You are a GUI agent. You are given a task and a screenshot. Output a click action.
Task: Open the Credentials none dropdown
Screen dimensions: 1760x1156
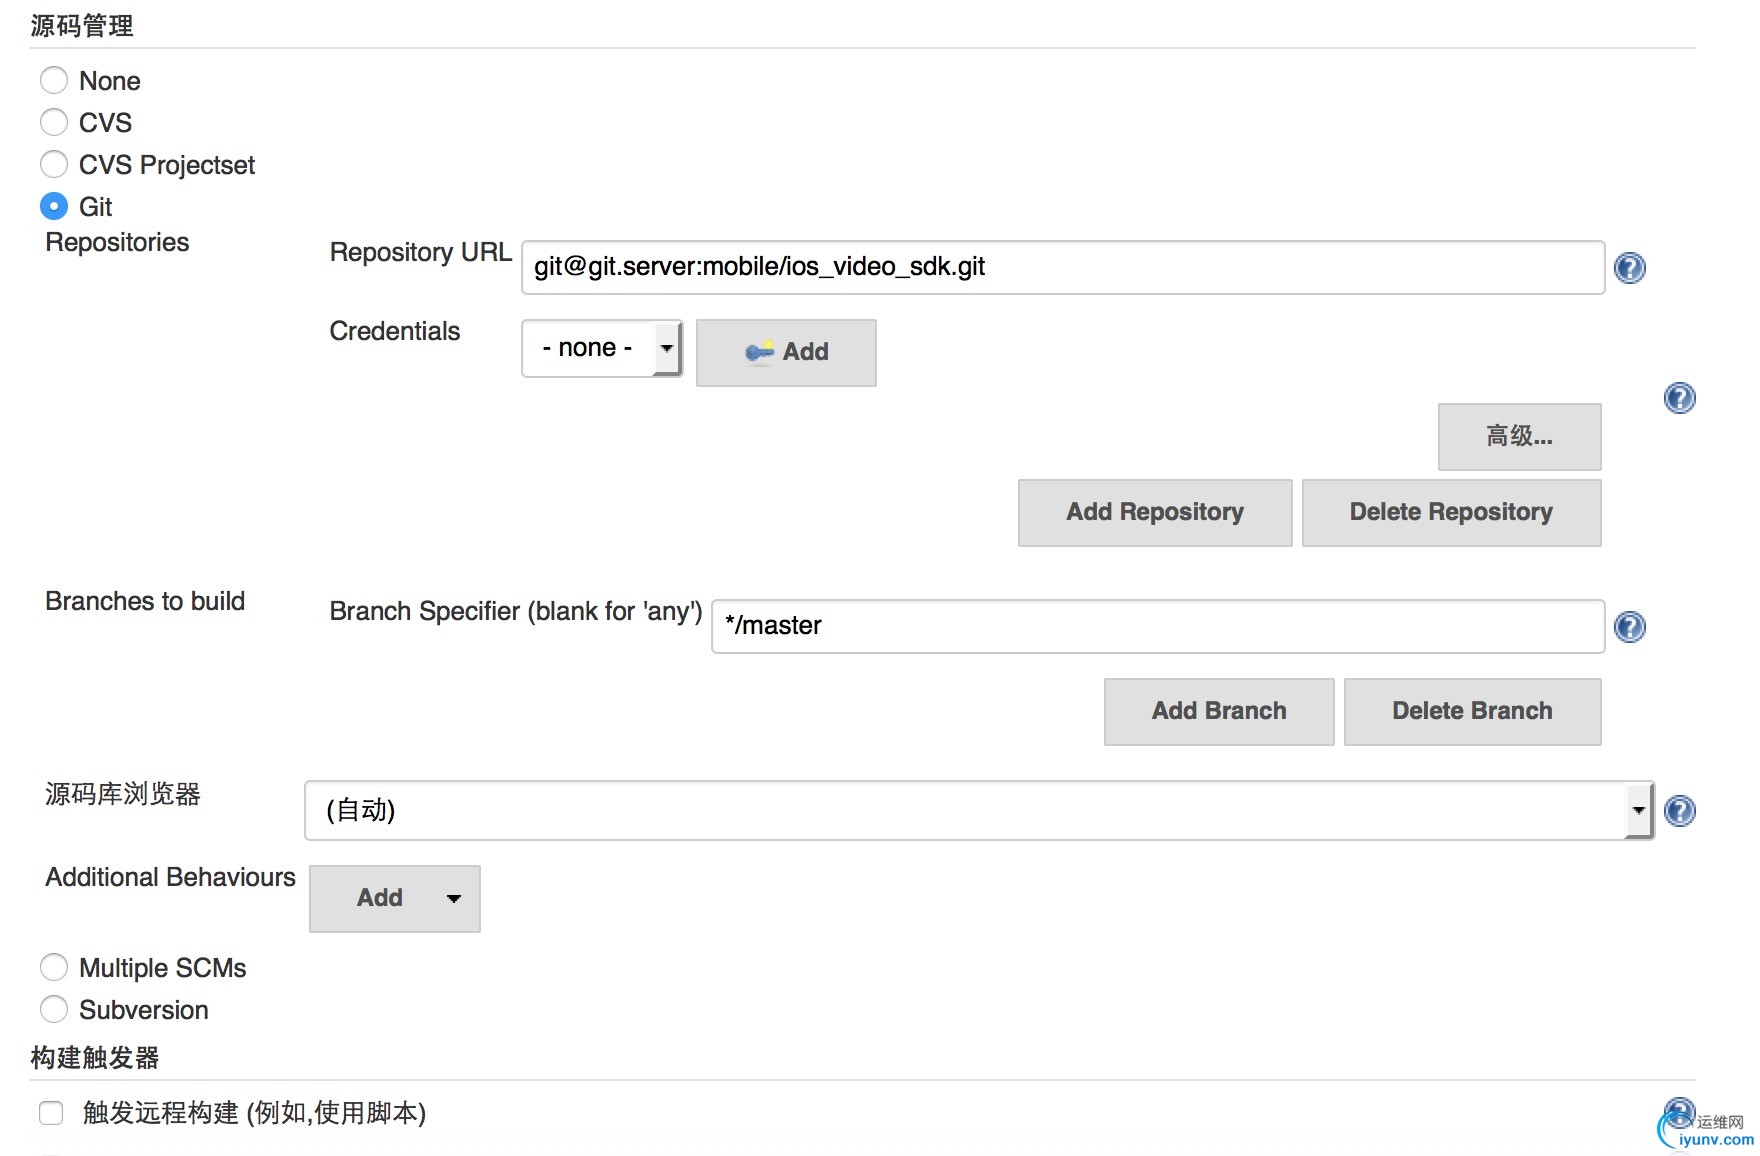601,348
